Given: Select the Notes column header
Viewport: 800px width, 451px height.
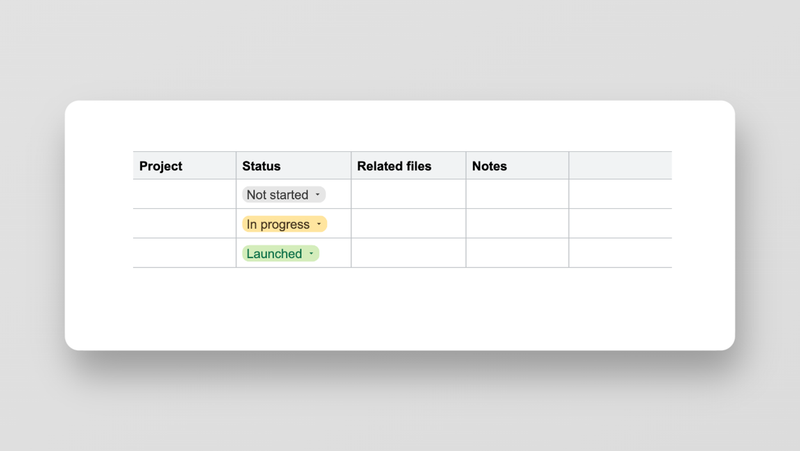Looking at the screenshot, I should pos(517,166).
